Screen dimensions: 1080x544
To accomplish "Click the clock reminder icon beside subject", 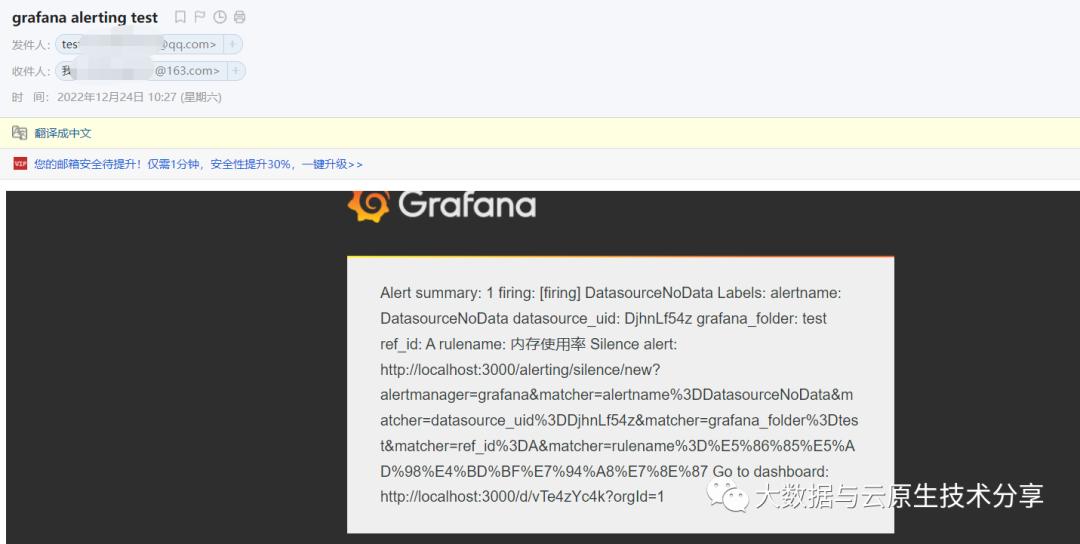I will 220,17.
